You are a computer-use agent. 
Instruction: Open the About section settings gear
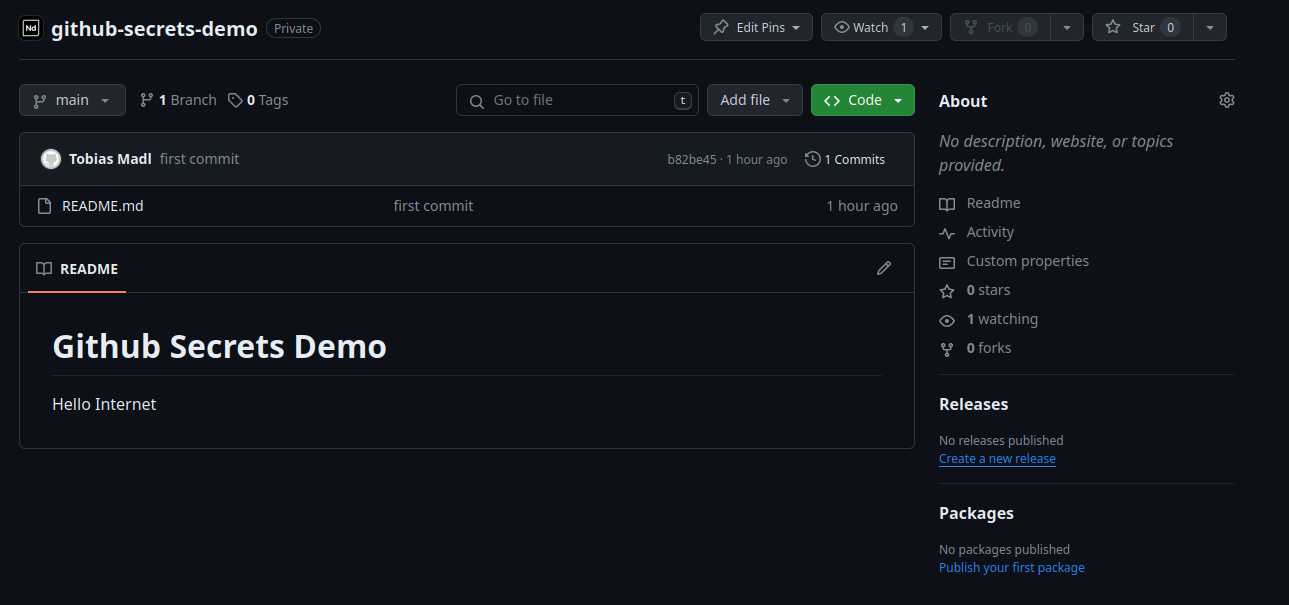pyautogui.click(x=1226, y=100)
